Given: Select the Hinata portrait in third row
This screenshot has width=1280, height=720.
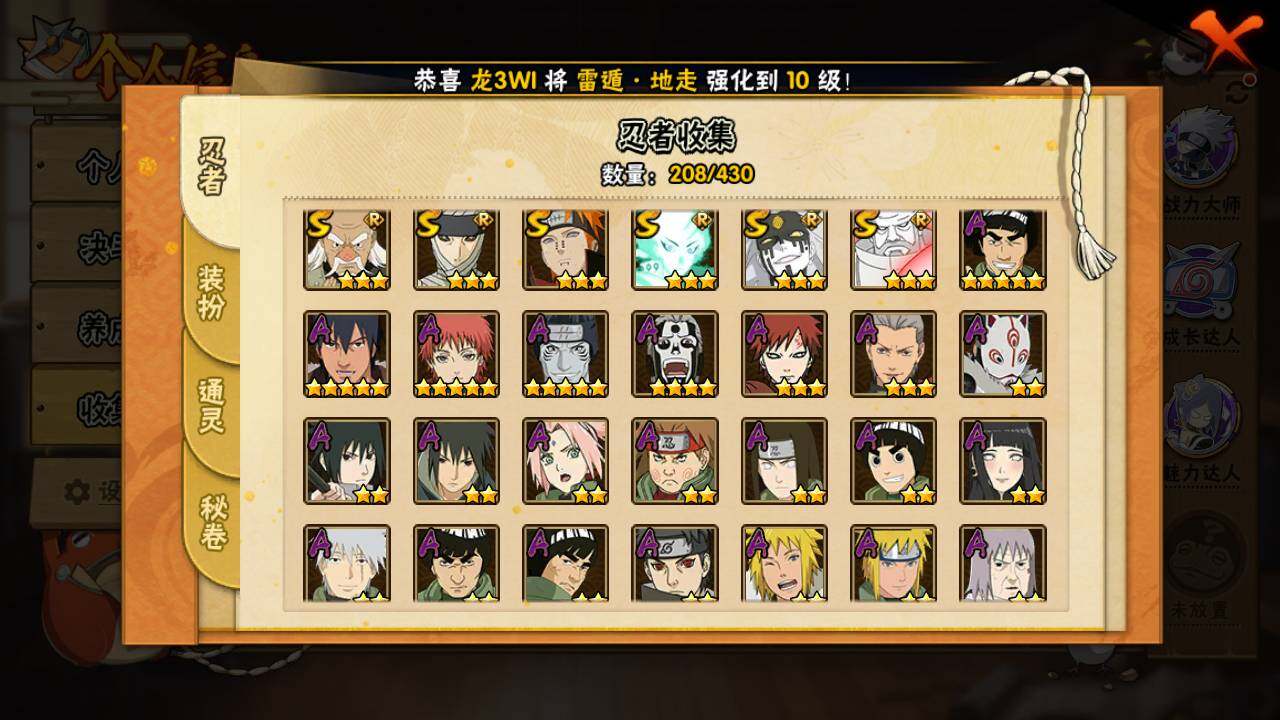Looking at the screenshot, I should click(x=1003, y=461).
